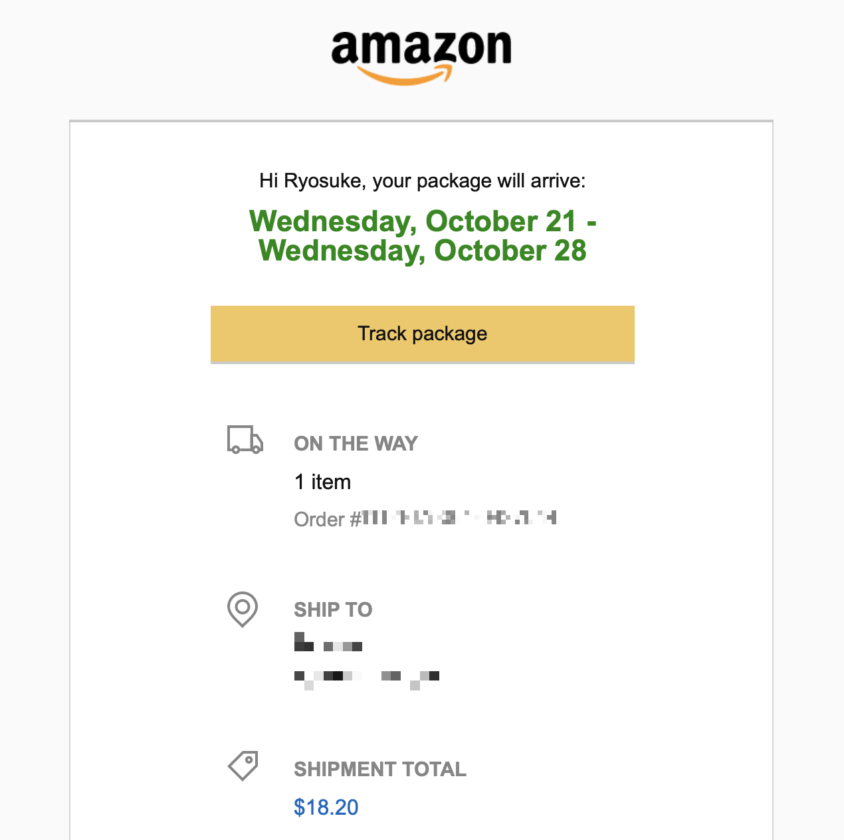Viewport: 844px width, 840px height.
Task: Click the 1 item text
Action: pyautogui.click(x=322, y=482)
